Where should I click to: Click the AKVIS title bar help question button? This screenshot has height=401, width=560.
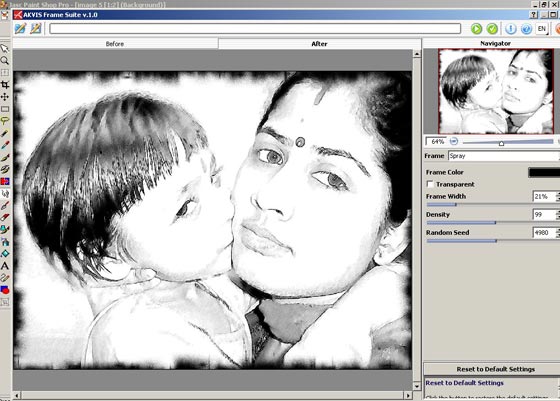[534, 15]
